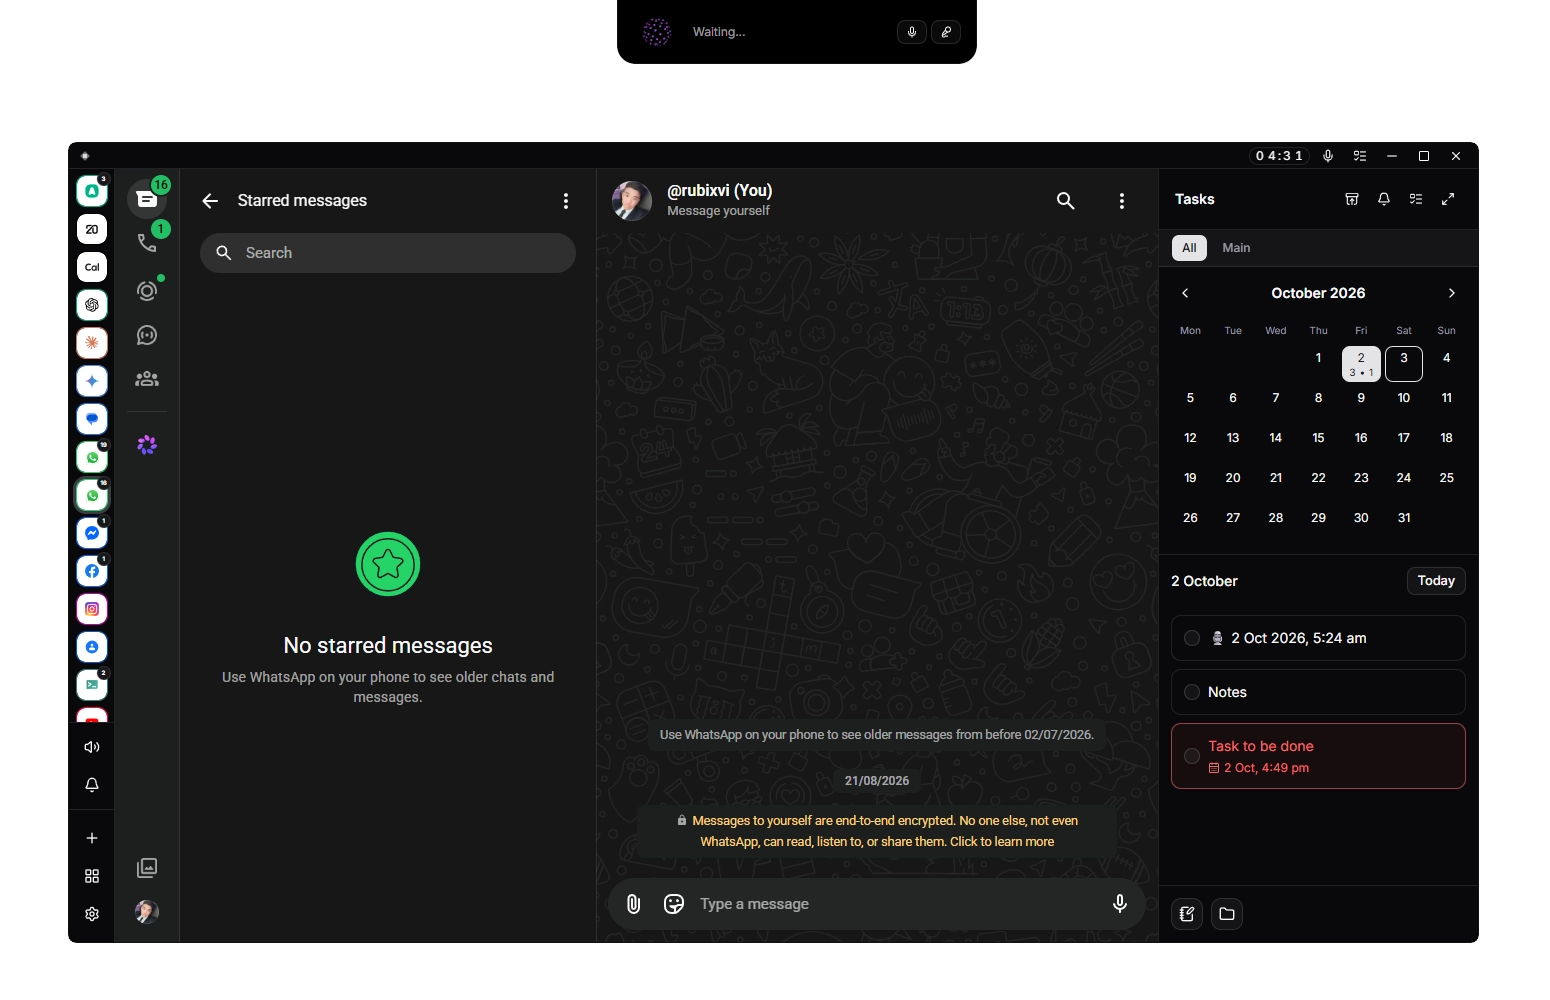This screenshot has width=1550, height=1000.
Task: Open the WhatsApp Calls icon
Action: [147, 242]
